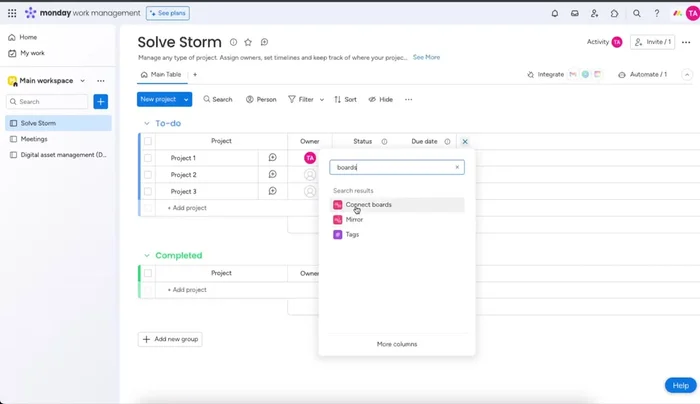
Task: Select all items in To-do group header
Action: 148,142
